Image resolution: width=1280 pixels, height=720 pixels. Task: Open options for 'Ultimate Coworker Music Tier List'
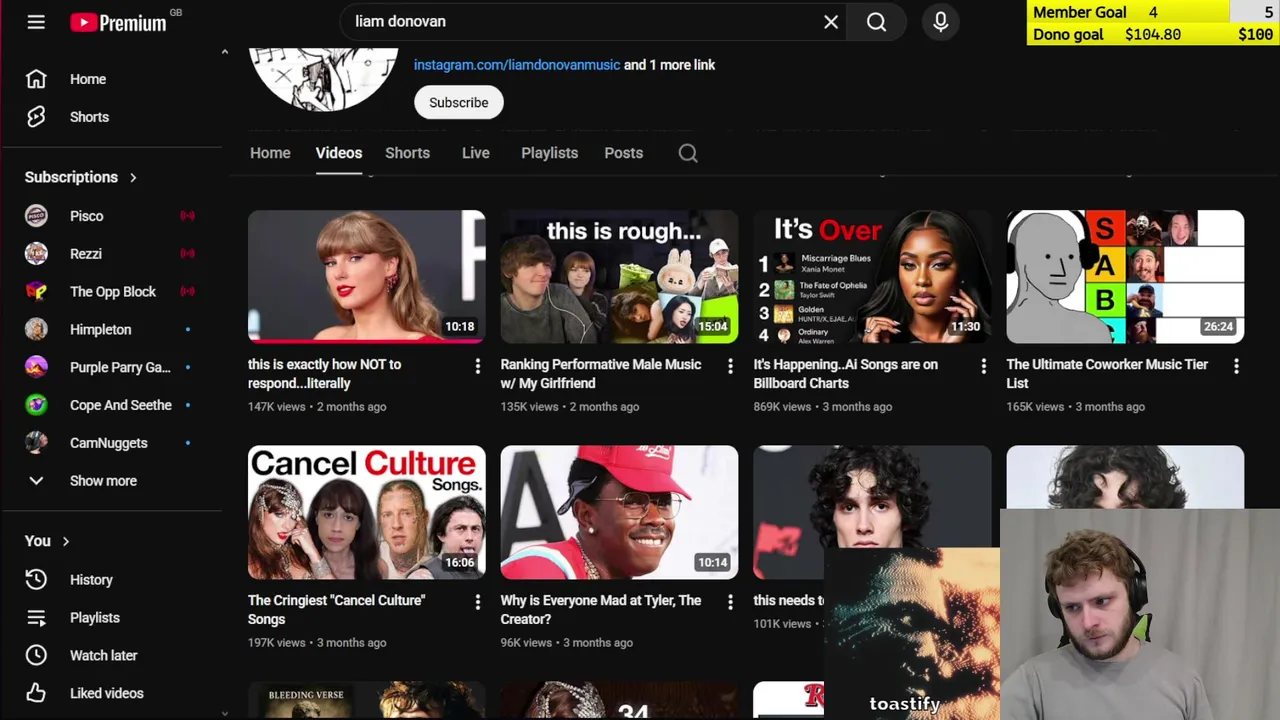1236,367
